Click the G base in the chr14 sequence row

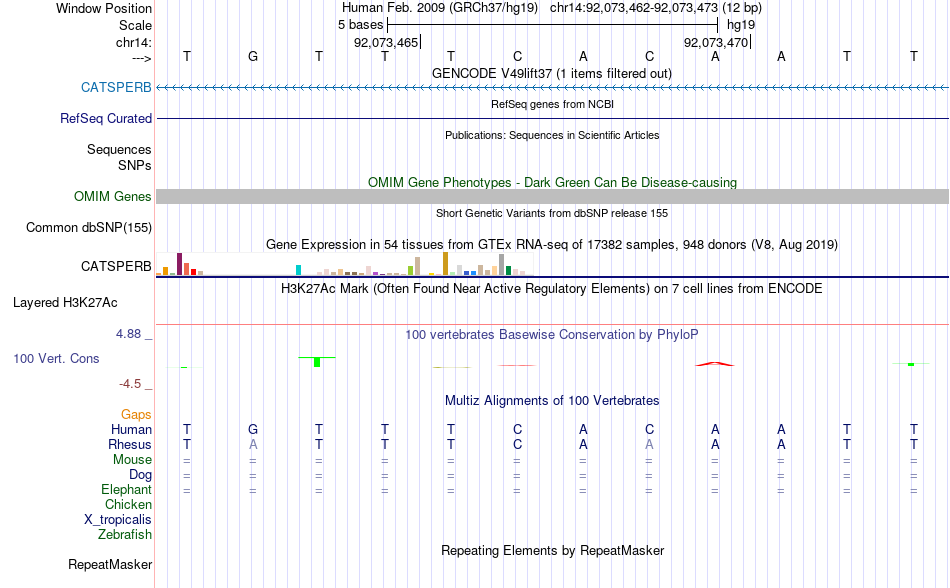tap(253, 56)
